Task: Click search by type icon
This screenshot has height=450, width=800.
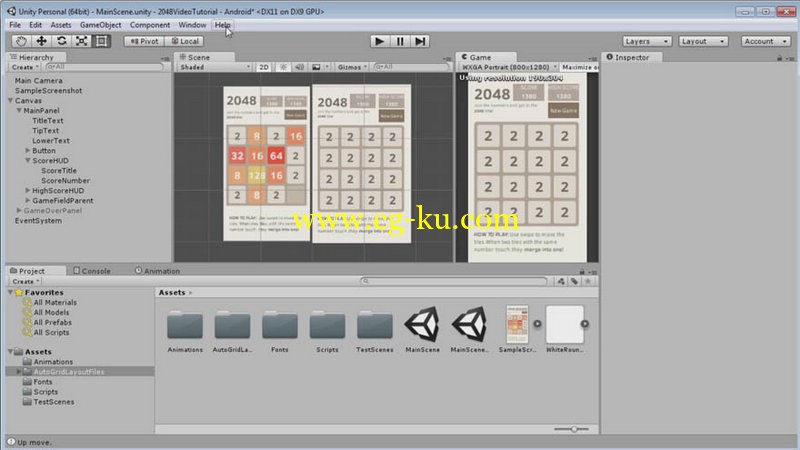Action: click(561, 281)
